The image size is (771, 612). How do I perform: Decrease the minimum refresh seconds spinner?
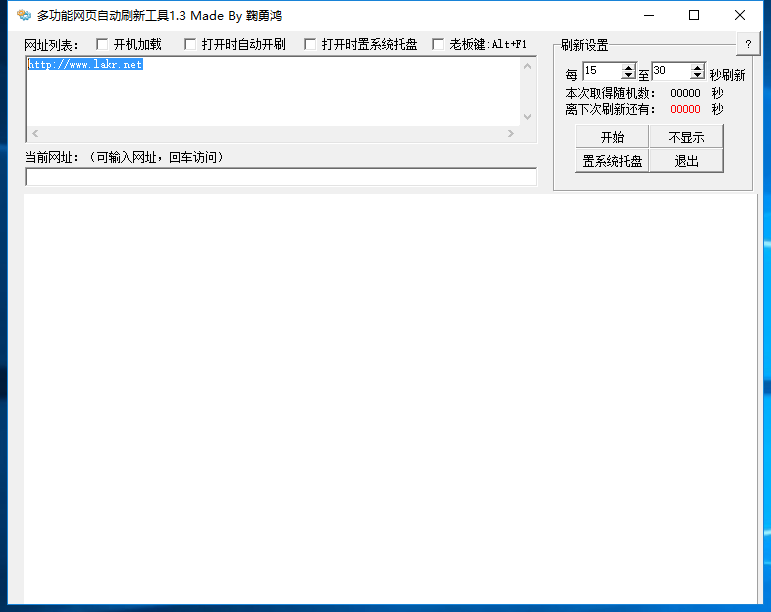pyautogui.click(x=628, y=76)
